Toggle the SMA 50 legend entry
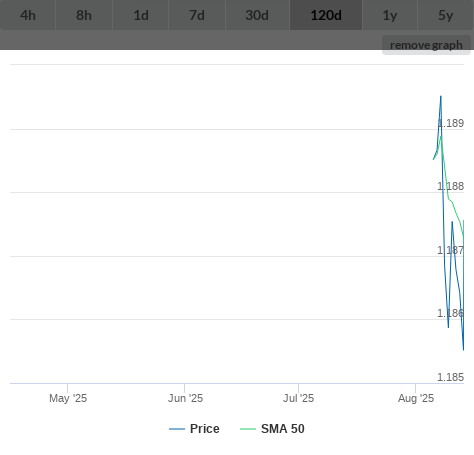 [x=272, y=429]
